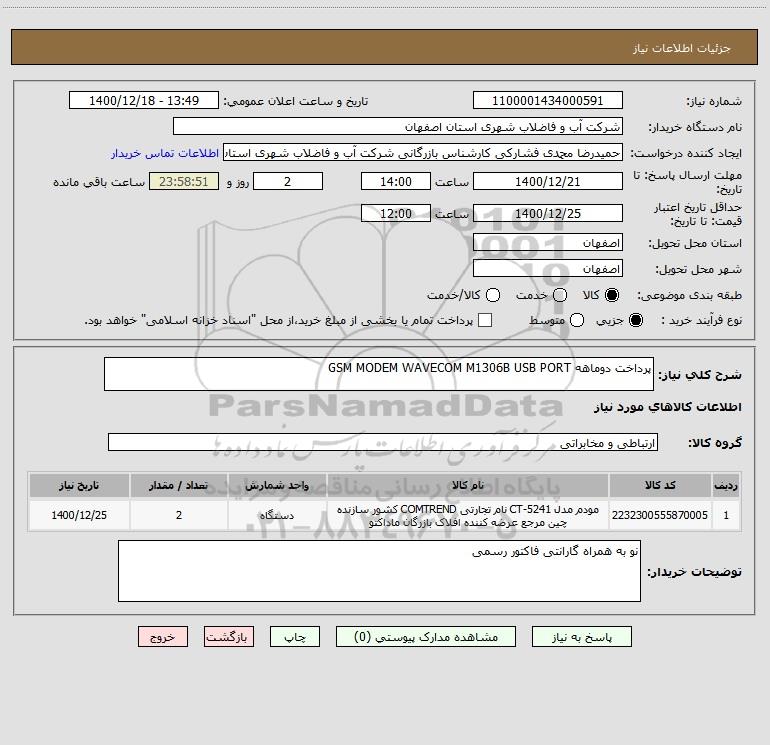Open اطلاعات تماس خریدار link
Image resolution: width=770 pixels, height=745 pixels.
(165, 153)
